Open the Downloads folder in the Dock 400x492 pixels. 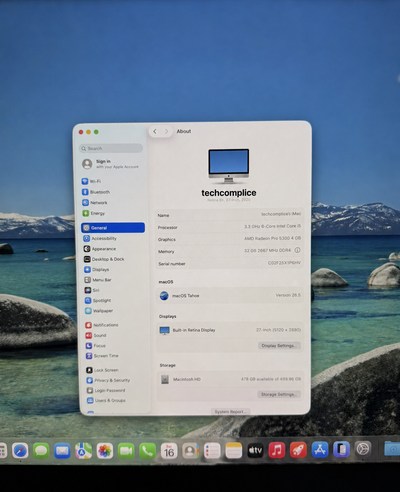(x=392, y=448)
